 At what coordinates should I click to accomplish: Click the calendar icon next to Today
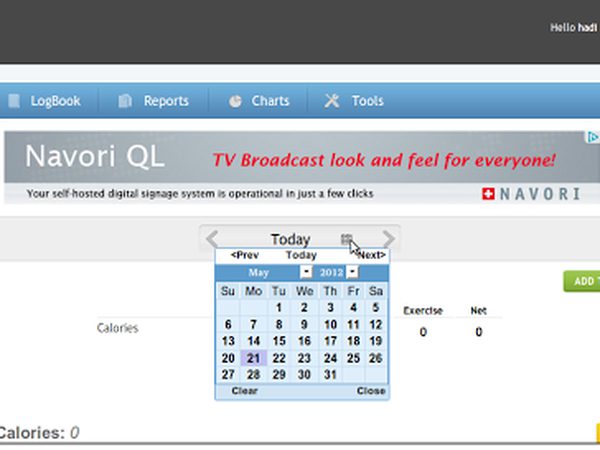coord(347,240)
